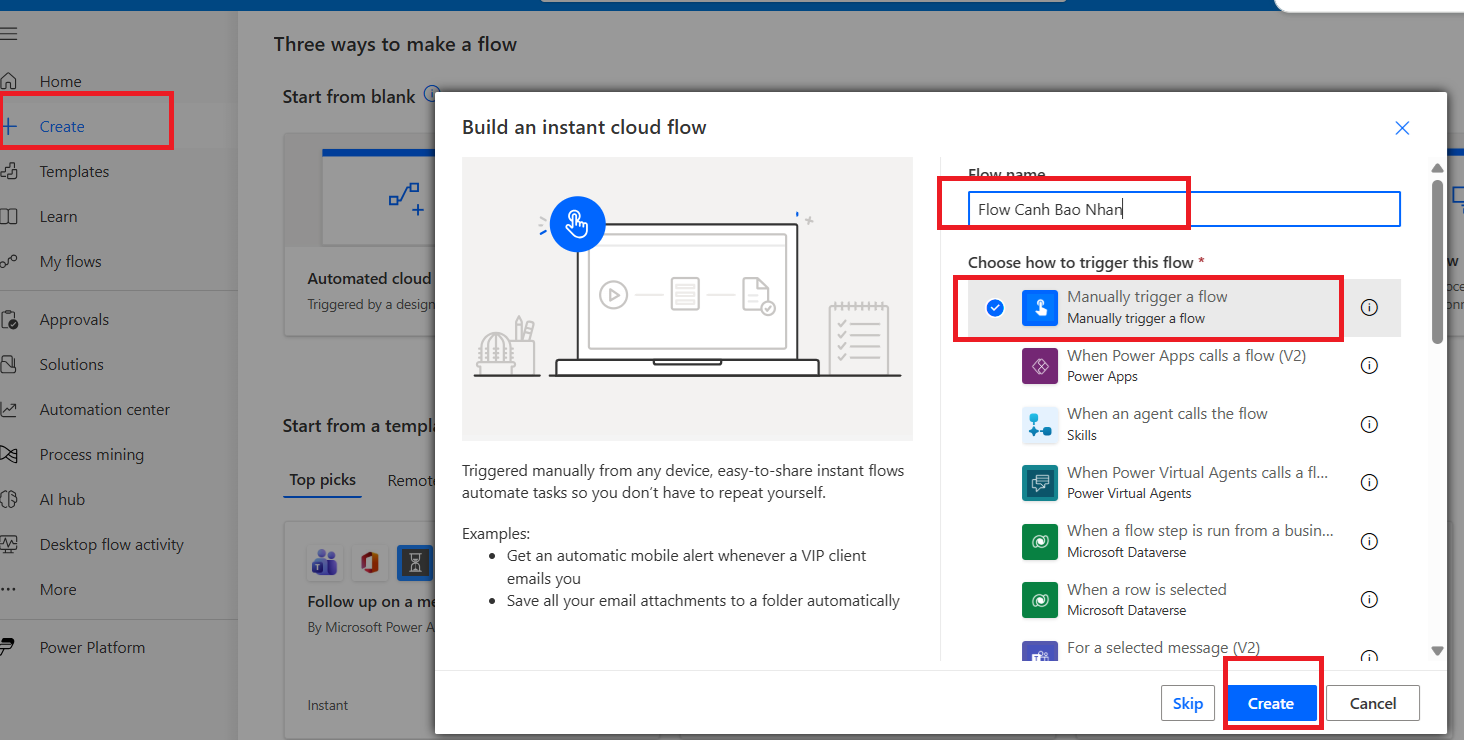The width and height of the screenshot is (1464, 740).
Task: Expand the More item in sidebar
Action: point(57,590)
